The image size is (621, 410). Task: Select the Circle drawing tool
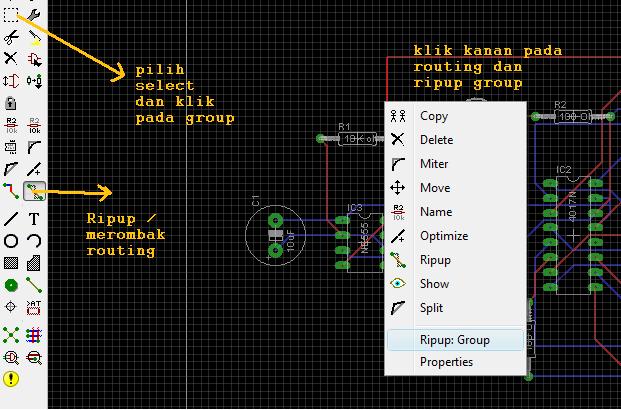(x=11, y=241)
